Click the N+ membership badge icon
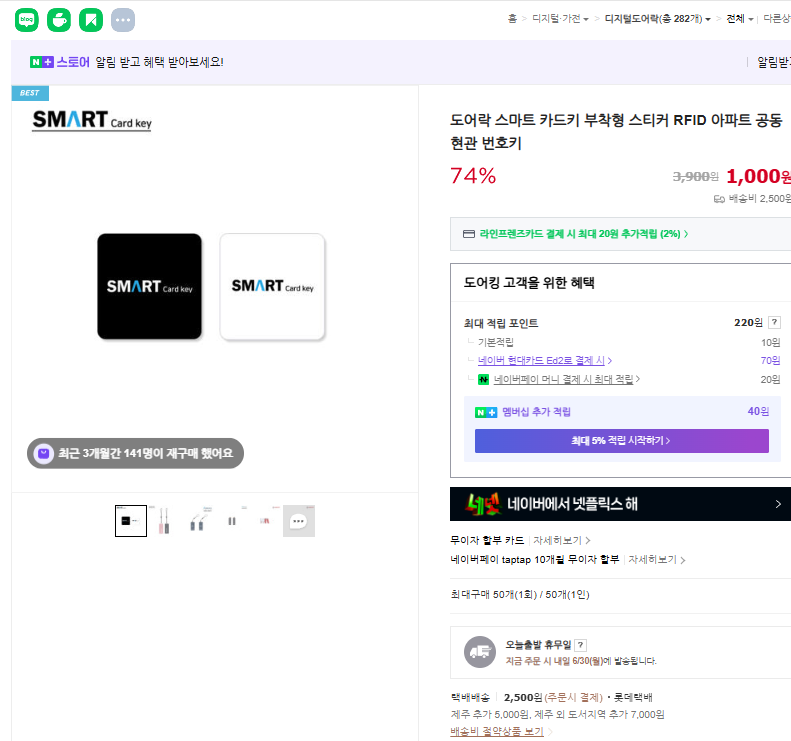 click(486, 413)
